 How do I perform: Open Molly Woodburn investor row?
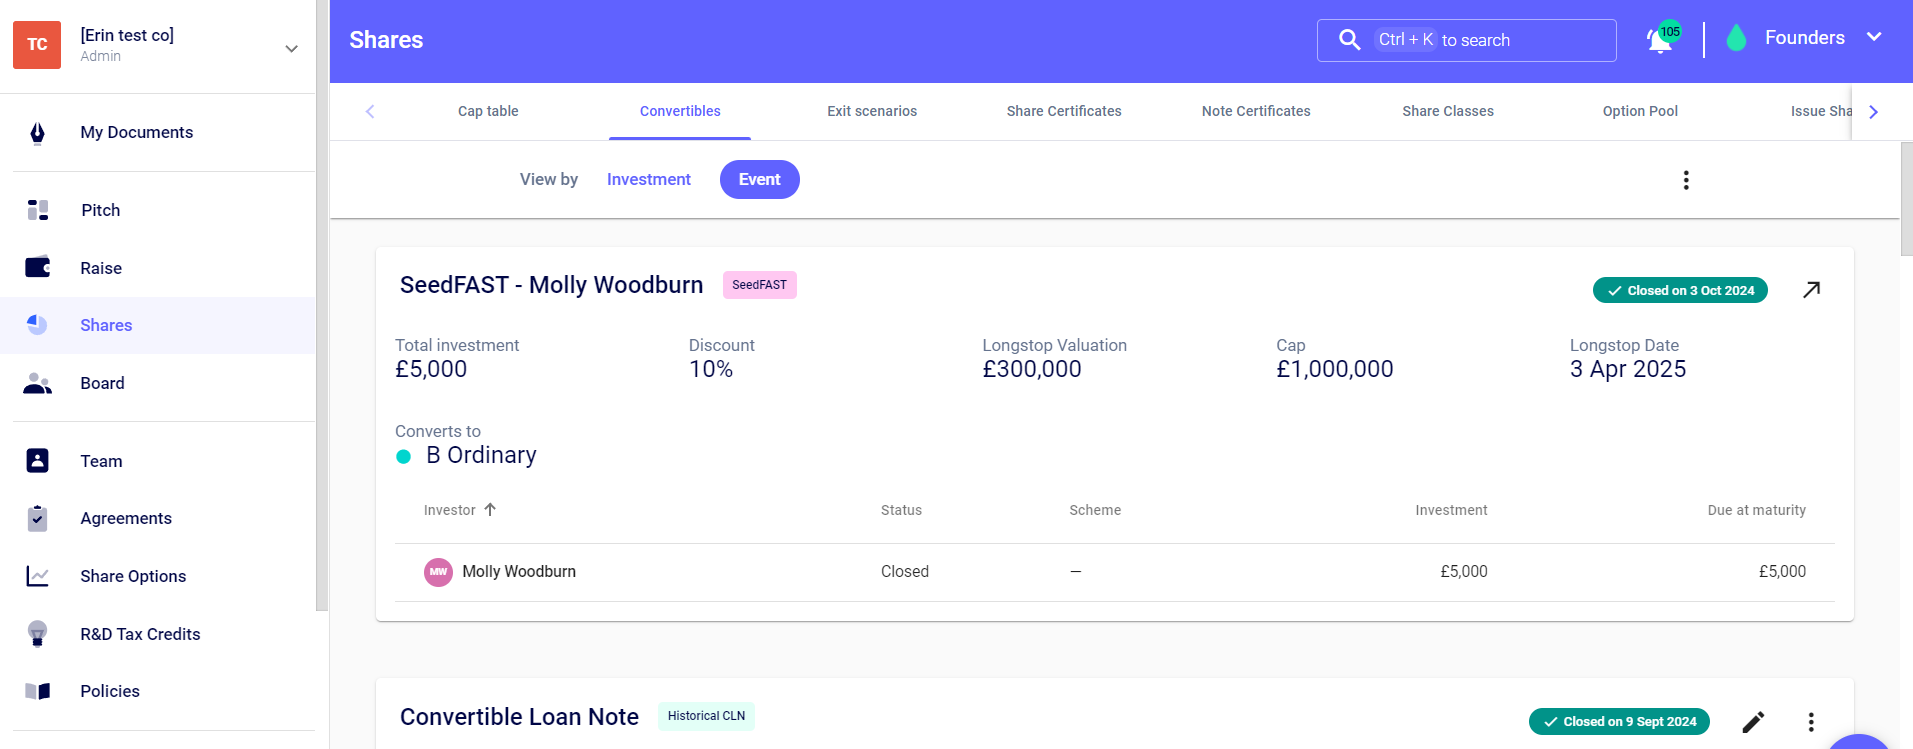pos(518,572)
